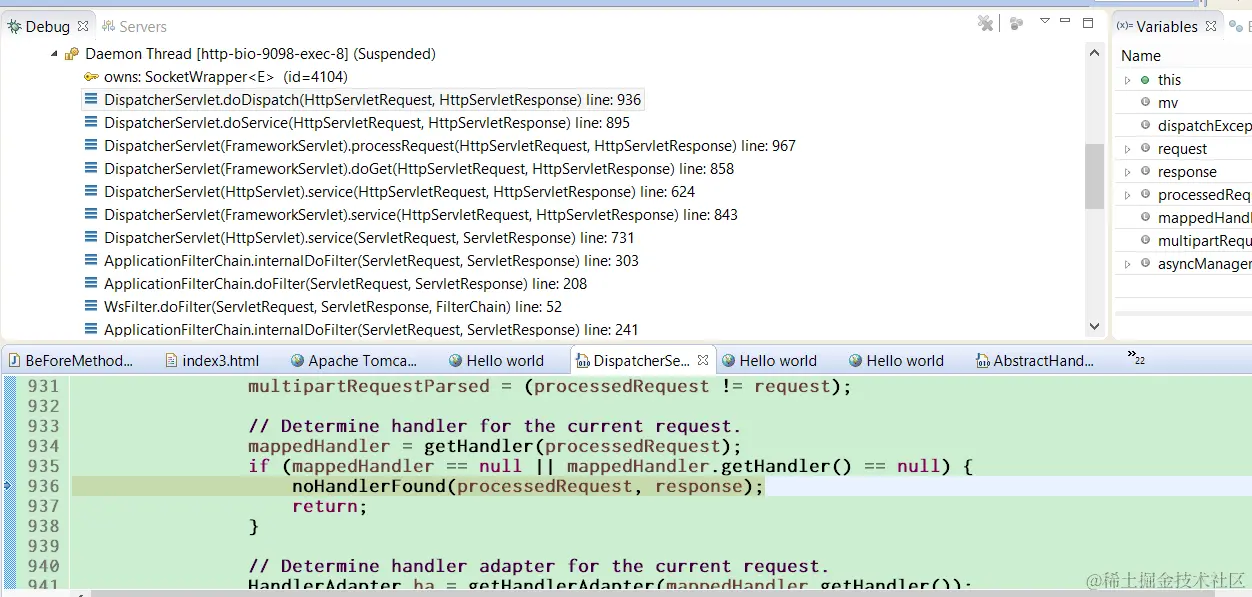Click the Debug view vertical scrollbar thumb
Viewport: 1252px width, 597px height.
pos(1096,175)
